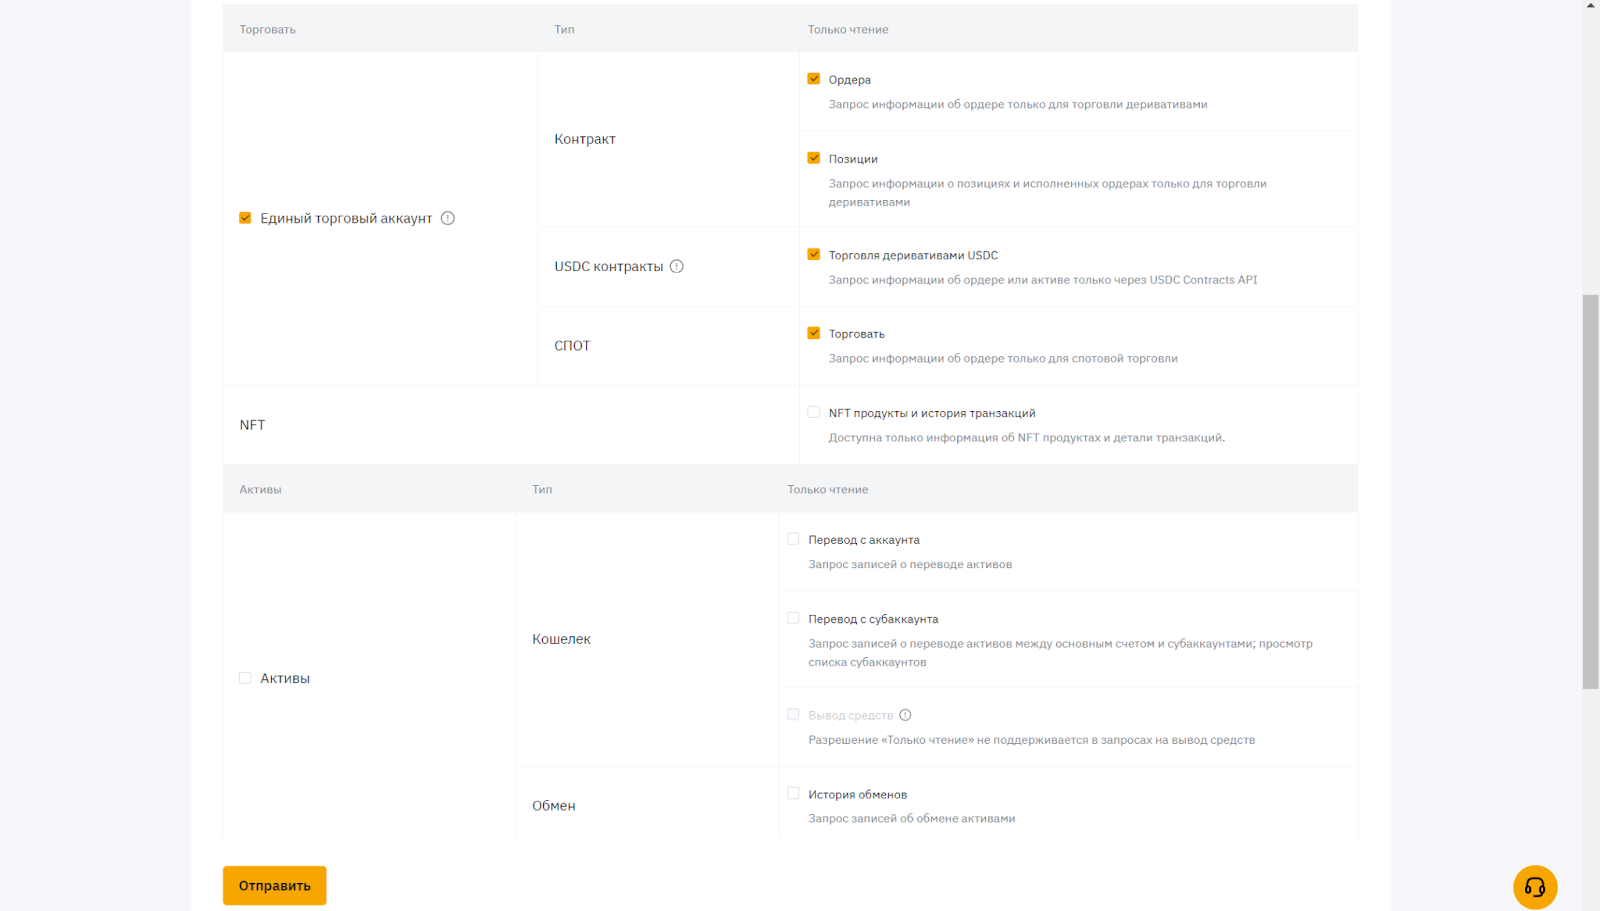The width and height of the screenshot is (1600, 911).
Task: Click the Активы column header
Action: point(260,489)
